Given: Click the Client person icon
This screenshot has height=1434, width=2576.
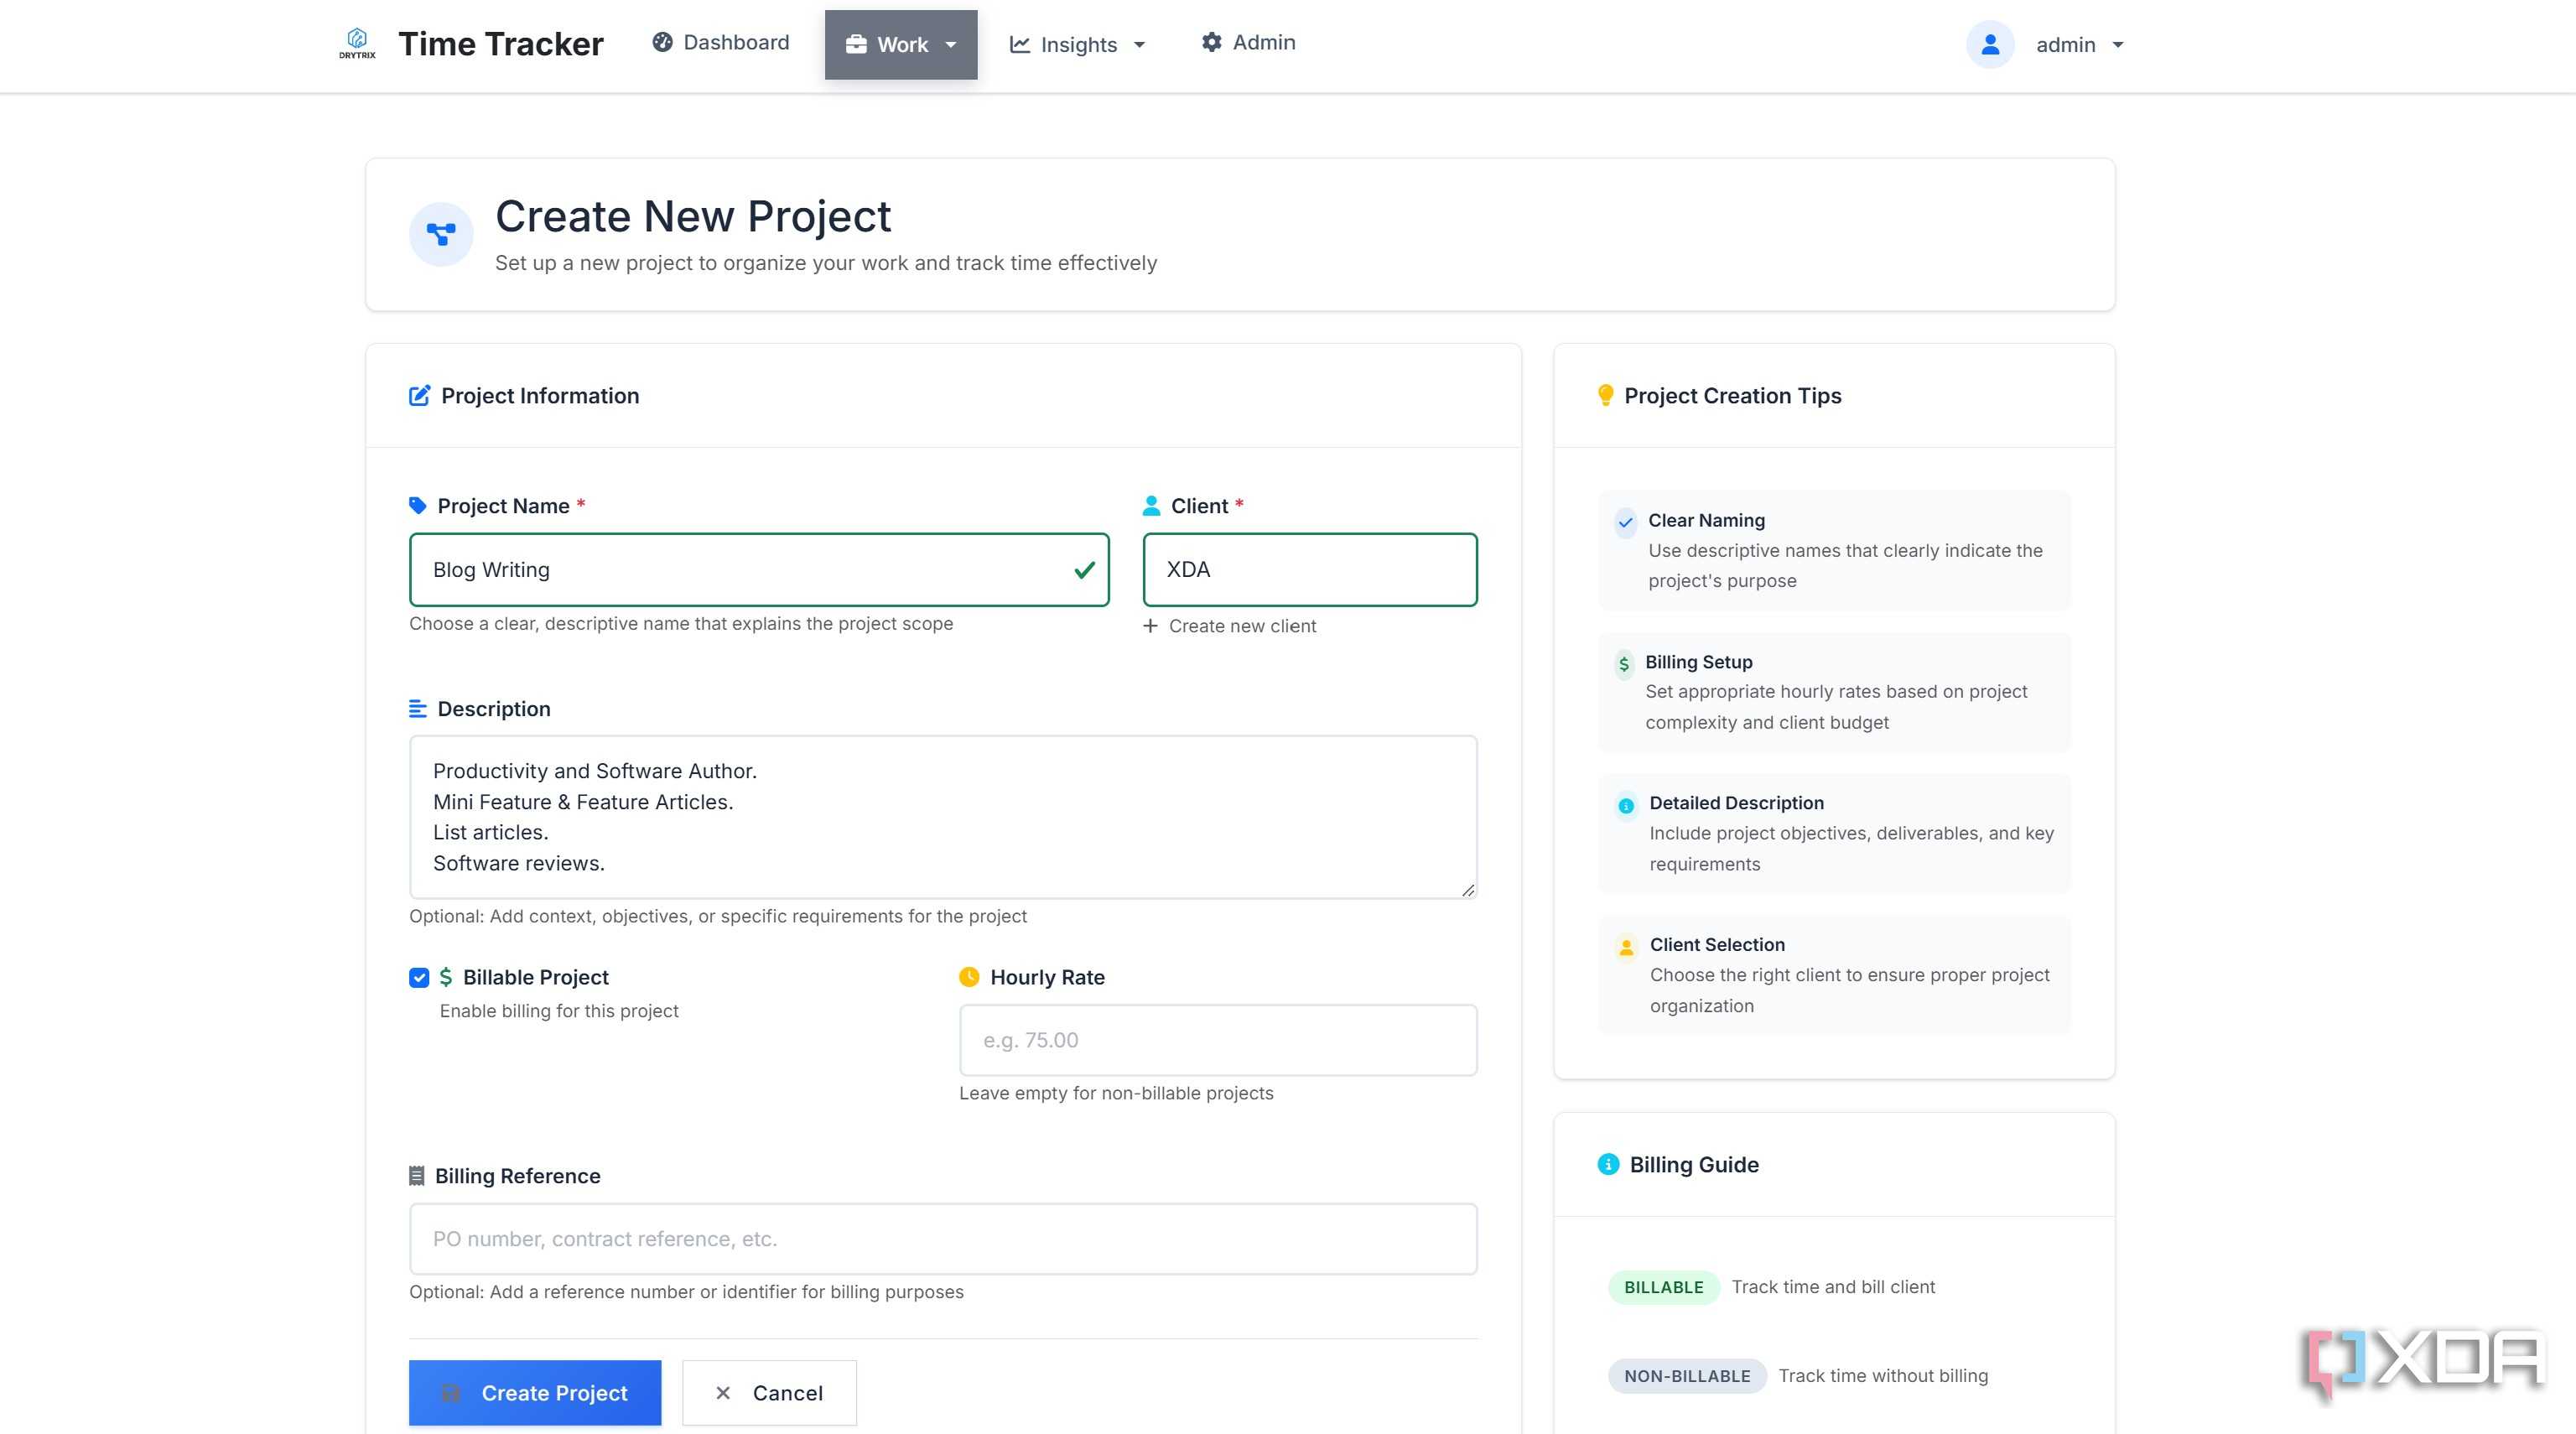Looking at the screenshot, I should click(x=1152, y=505).
